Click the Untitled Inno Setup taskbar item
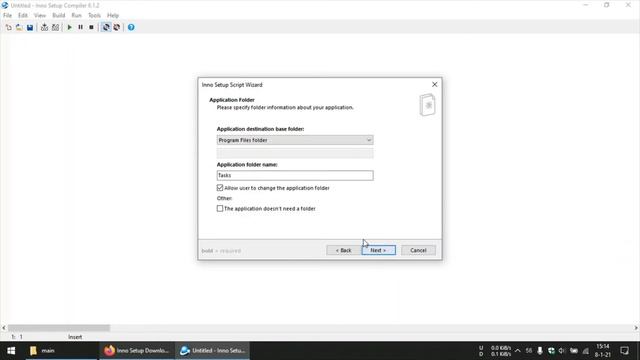This screenshot has height=360, width=640. point(213,351)
